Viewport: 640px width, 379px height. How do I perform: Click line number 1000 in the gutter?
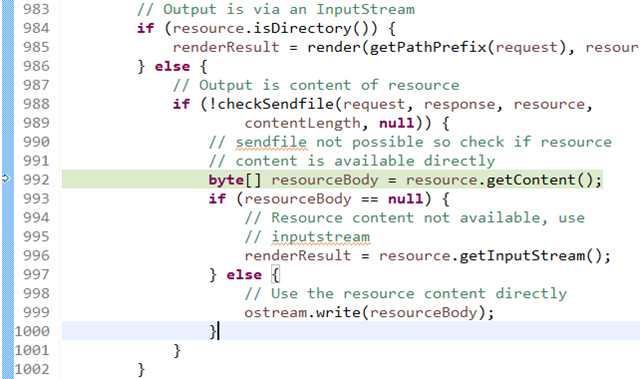(32, 331)
